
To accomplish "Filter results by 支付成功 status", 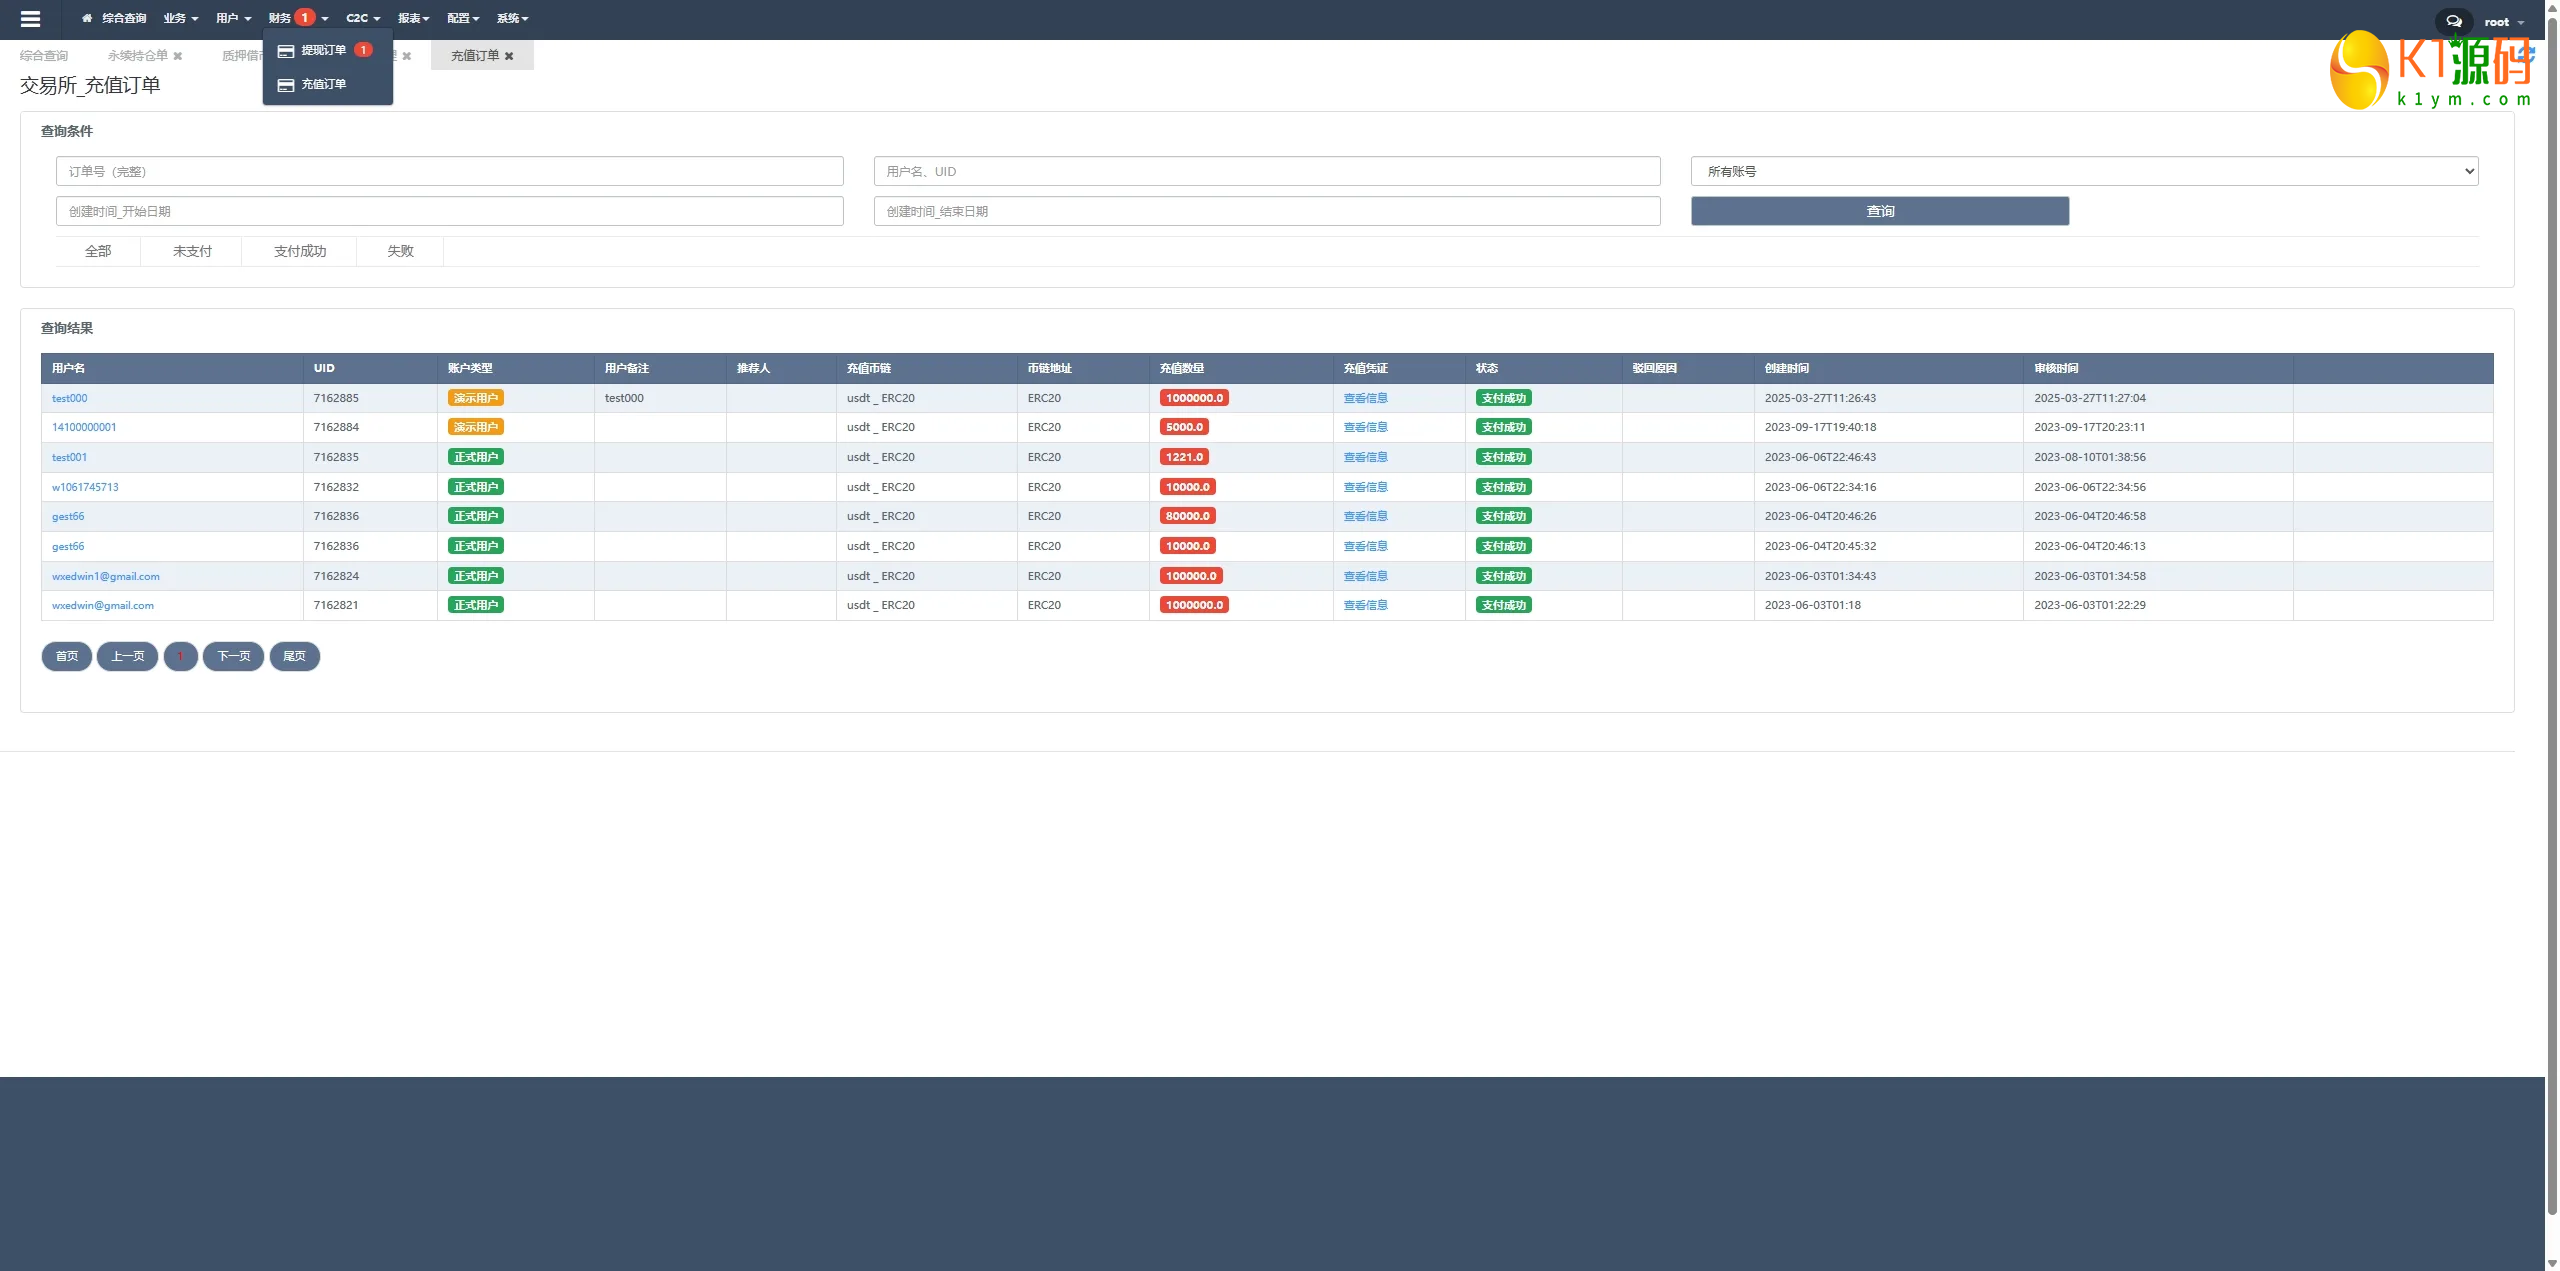I will point(300,251).
